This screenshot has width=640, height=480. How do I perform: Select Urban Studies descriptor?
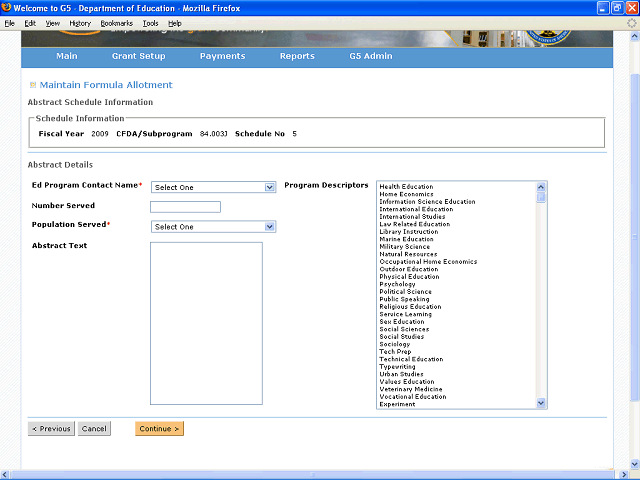point(401,374)
